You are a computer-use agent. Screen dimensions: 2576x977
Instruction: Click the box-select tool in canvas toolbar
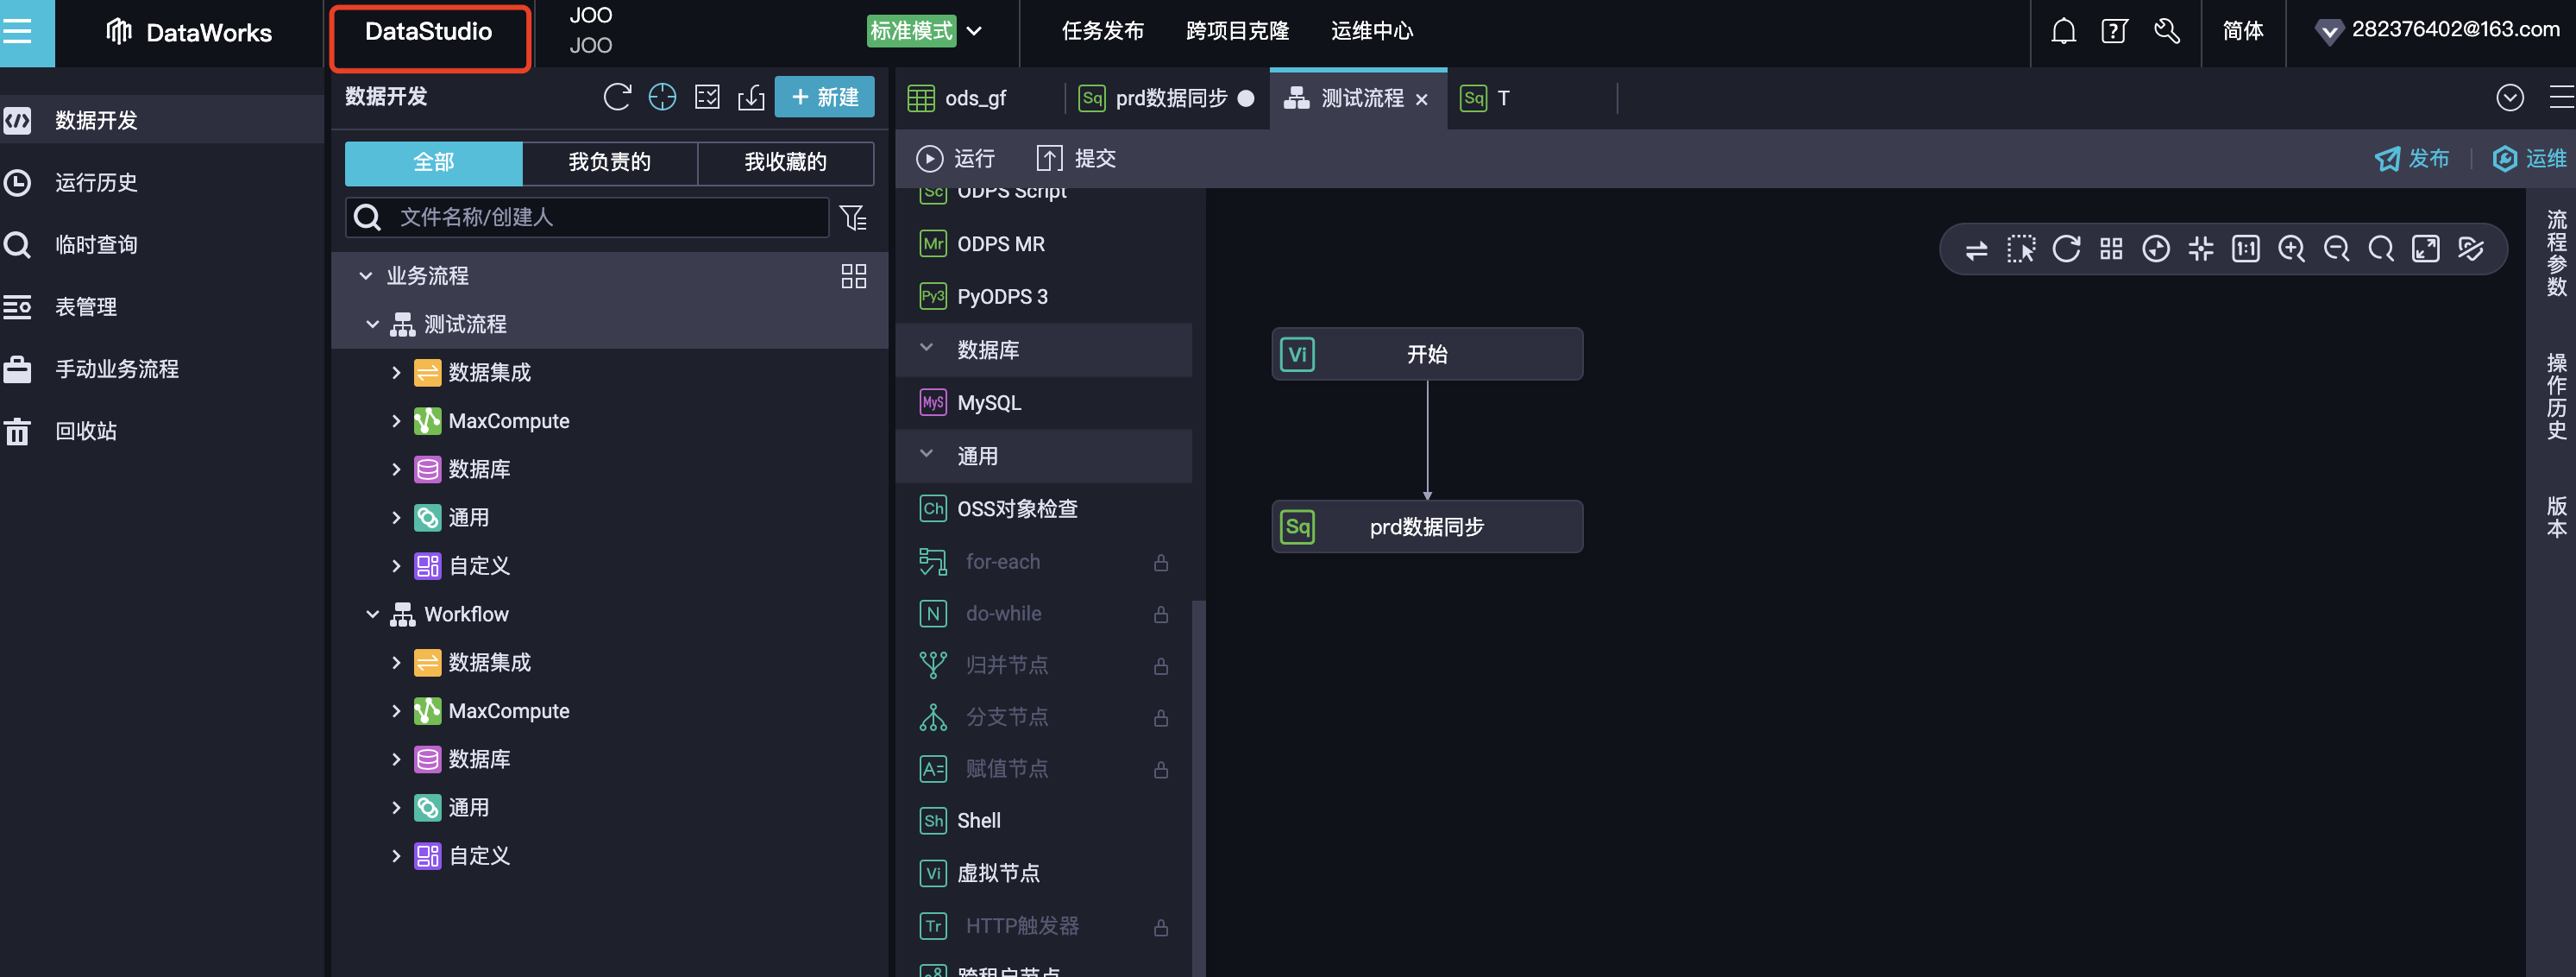[2020, 249]
